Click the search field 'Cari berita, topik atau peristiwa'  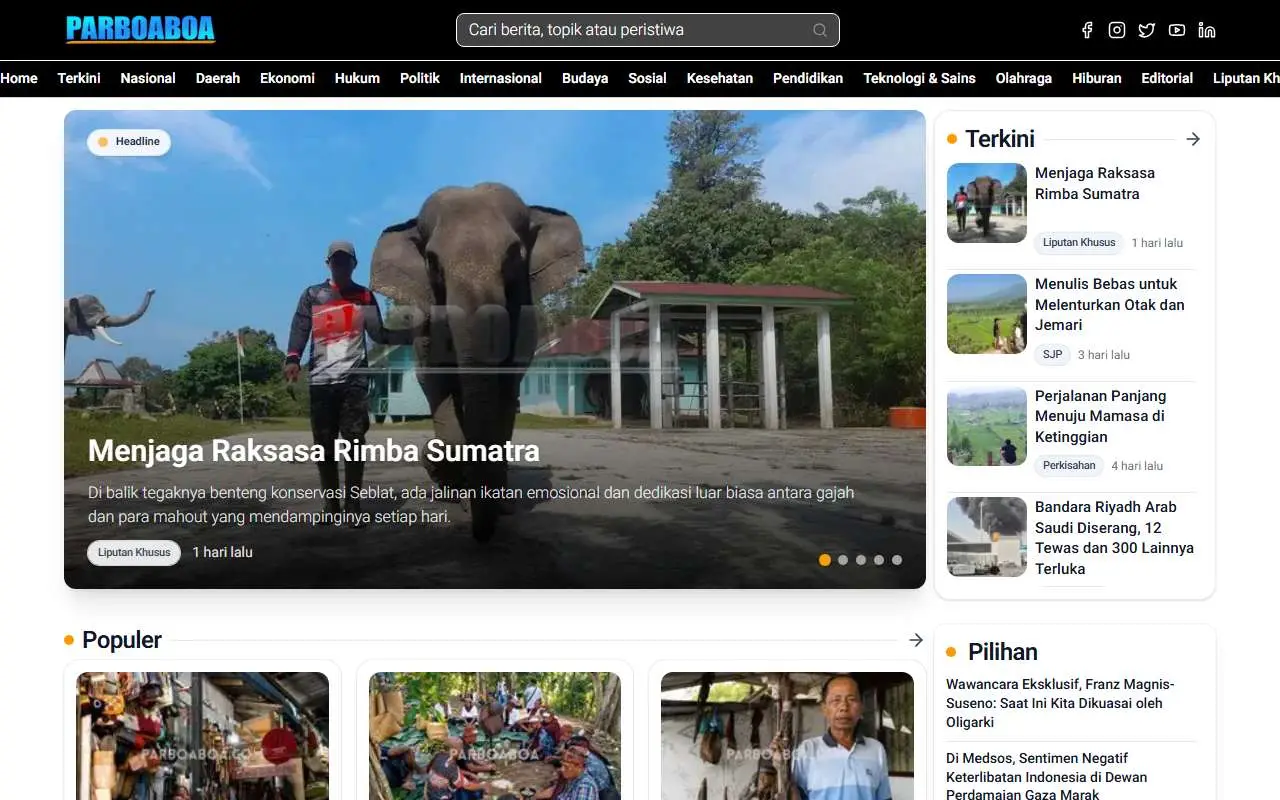(648, 30)
